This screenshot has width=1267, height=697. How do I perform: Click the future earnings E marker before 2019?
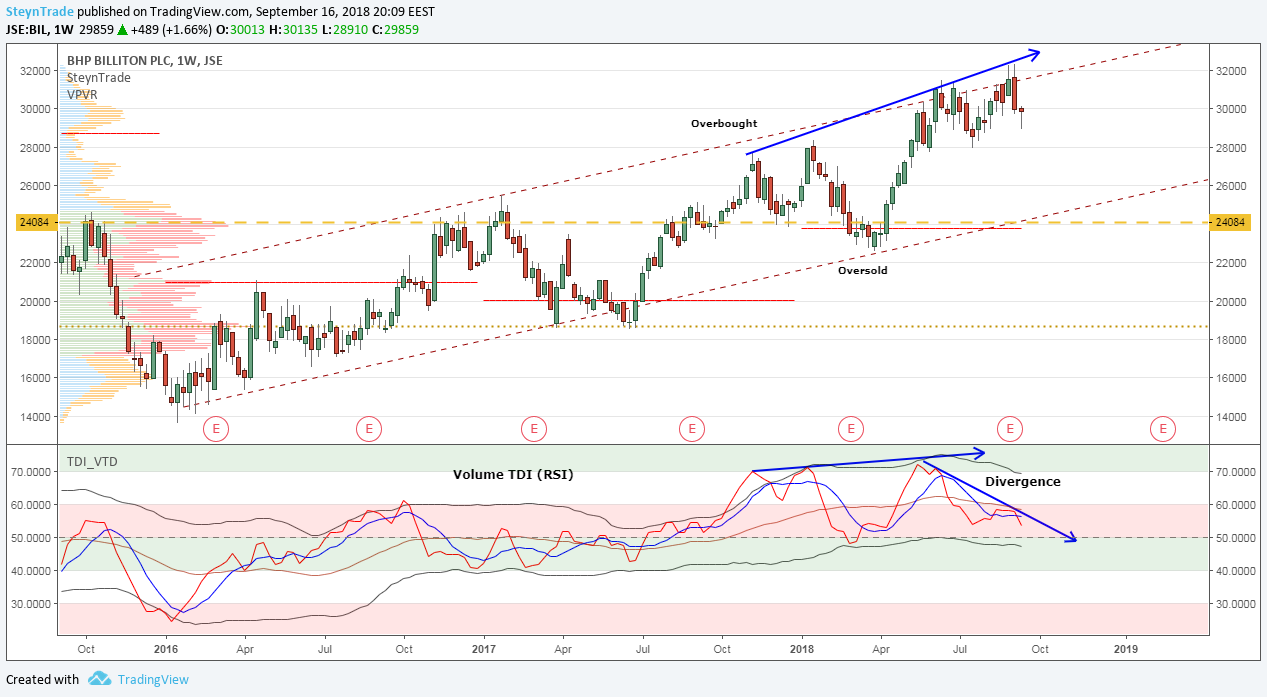point(1162,430)
